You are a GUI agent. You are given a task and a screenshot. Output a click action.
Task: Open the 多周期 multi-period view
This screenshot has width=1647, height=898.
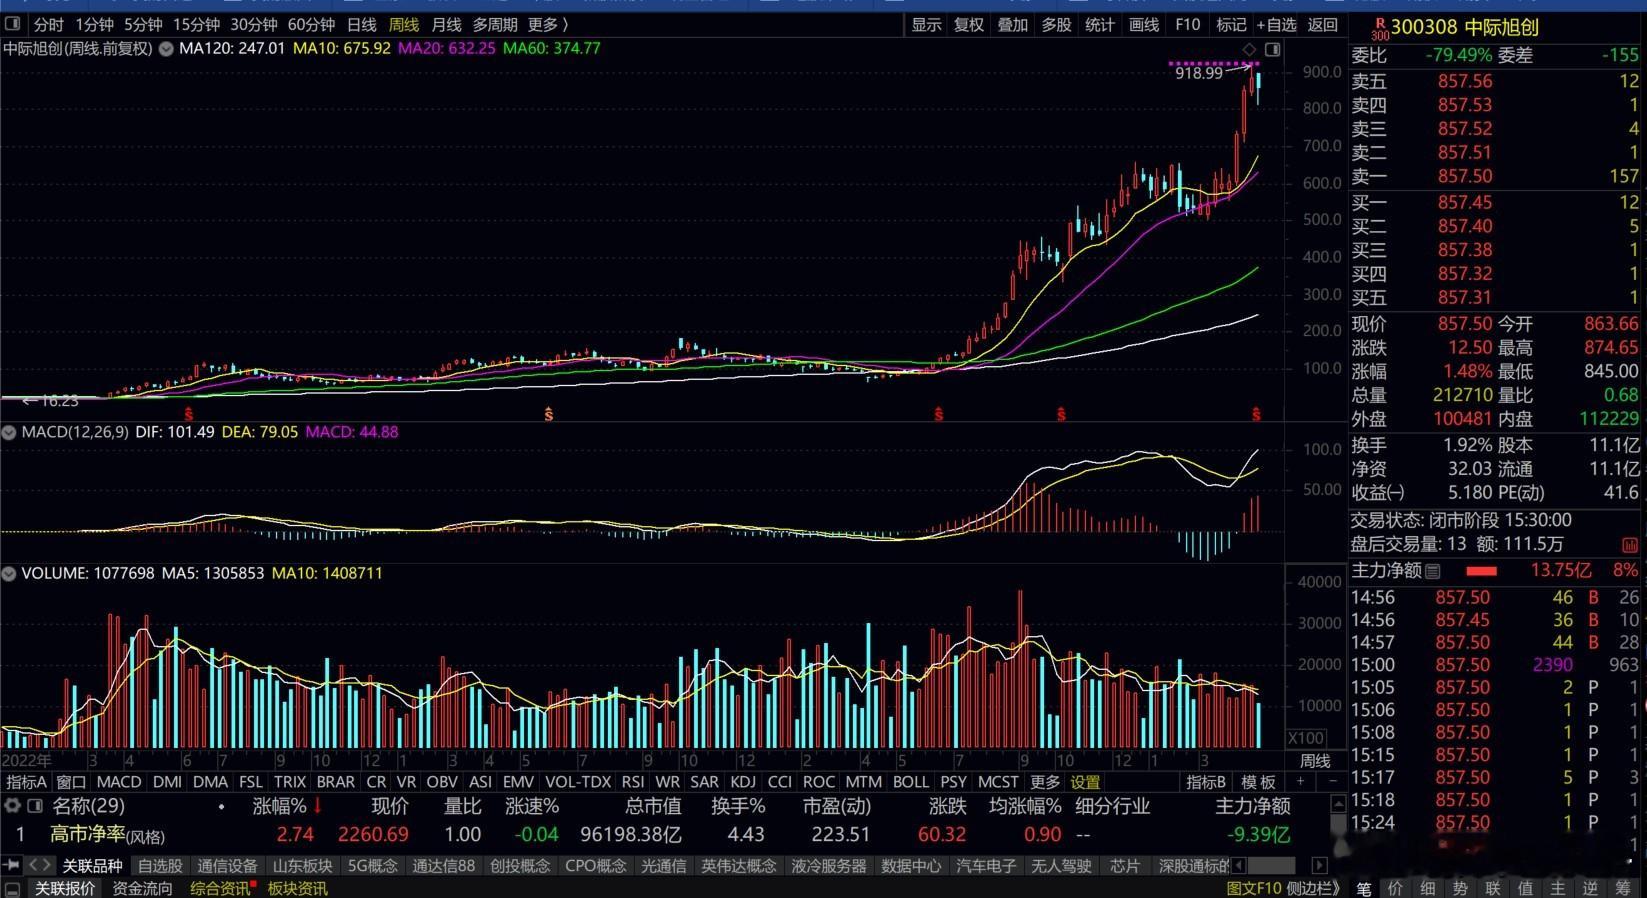point(495,25)
